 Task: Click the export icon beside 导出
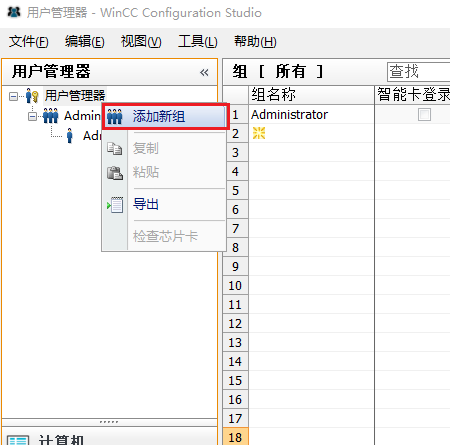tap(115, 205)
